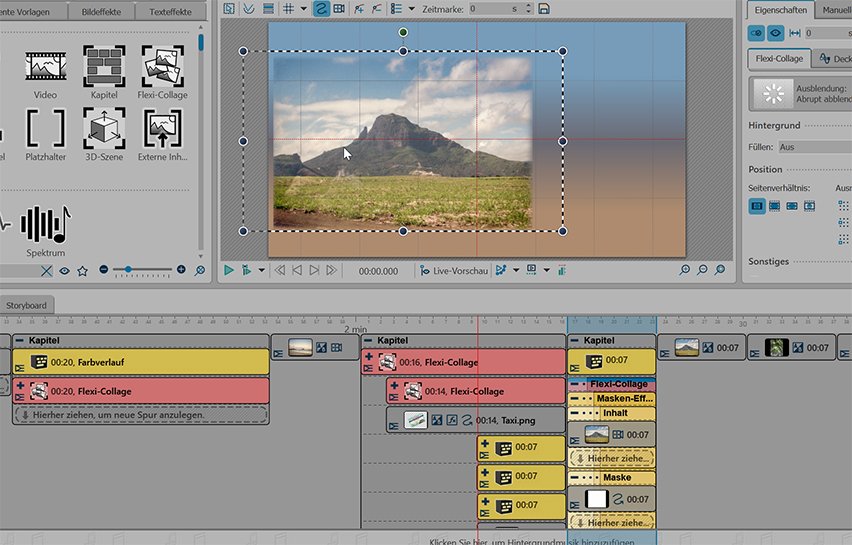Click the save icon beside Zeitmarke field
Viewport: 852px width, 545px height.
point(544,8)
